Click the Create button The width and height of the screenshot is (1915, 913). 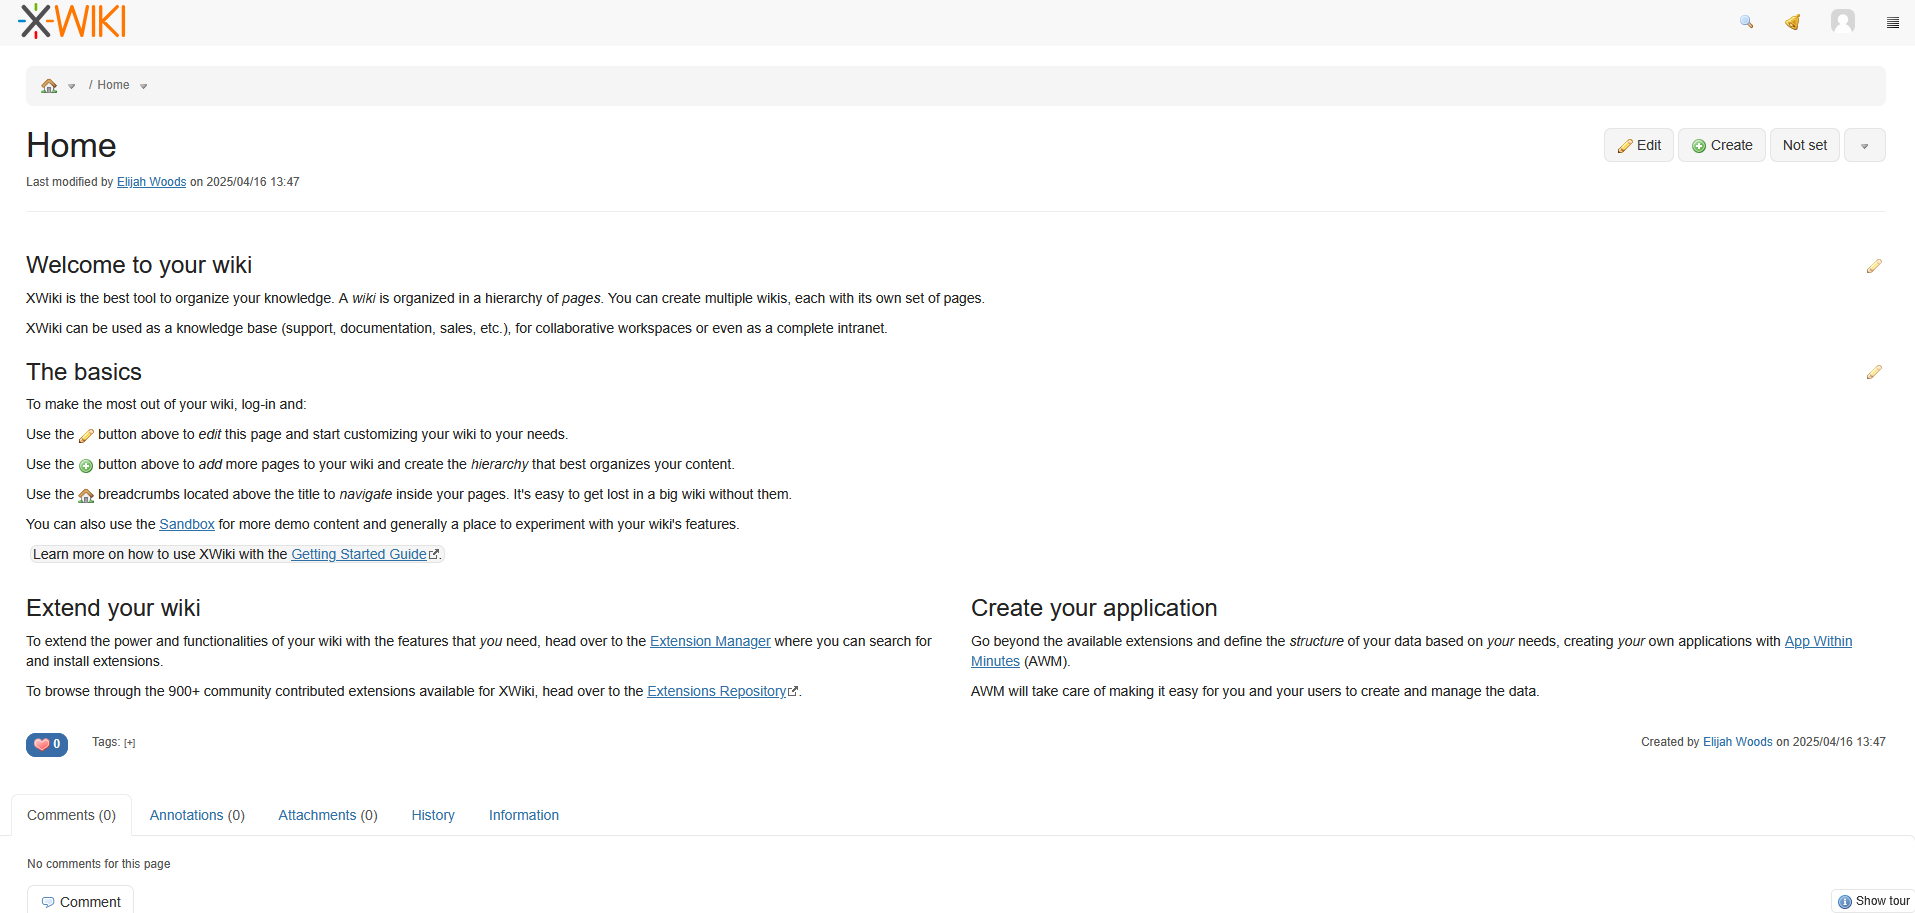click(1721, 146)
